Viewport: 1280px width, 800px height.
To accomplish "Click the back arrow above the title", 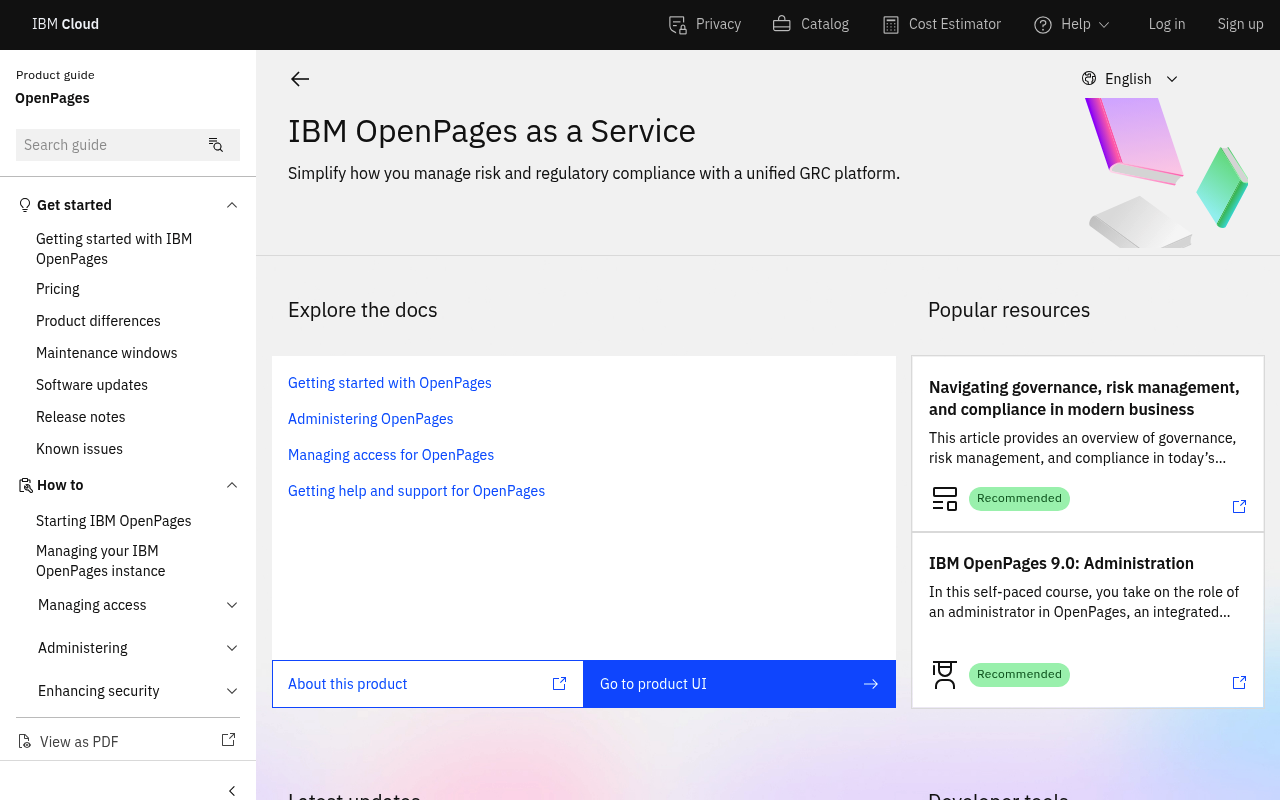I will tap(300, 79).
